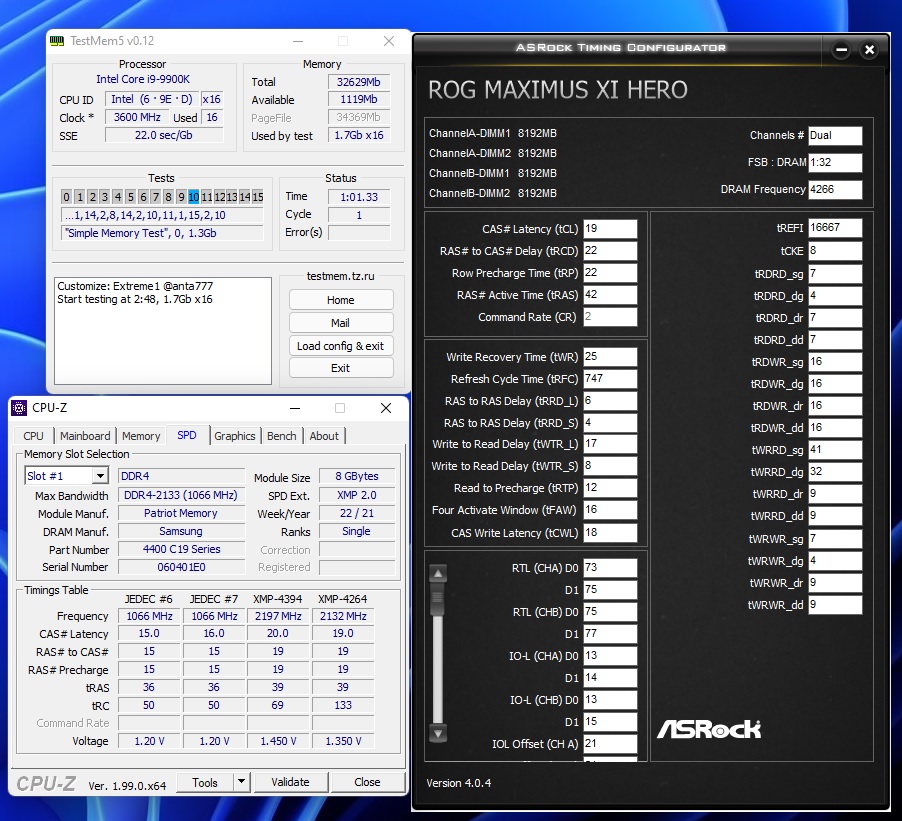Click the Command Rate (CR) field
This screenshot has height=821, width=902.
[x=610, y=316]
